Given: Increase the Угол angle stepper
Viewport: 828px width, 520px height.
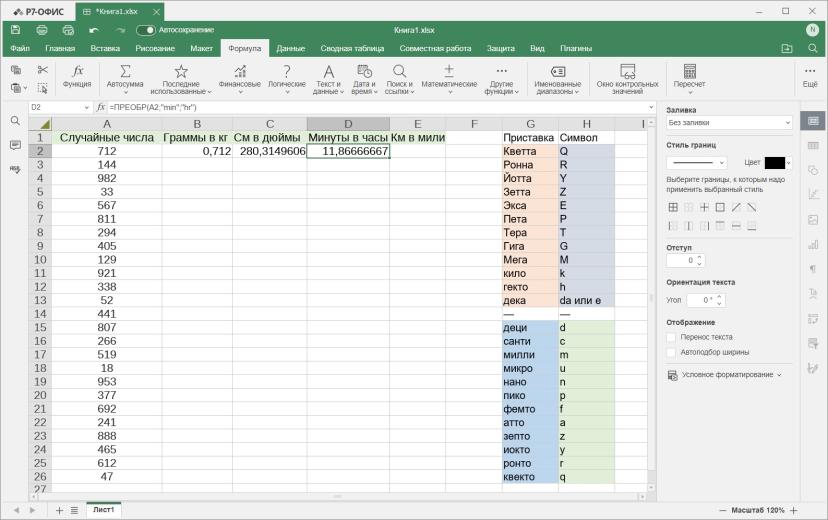Looking at the screenshot, I should (x=719, y=297).
